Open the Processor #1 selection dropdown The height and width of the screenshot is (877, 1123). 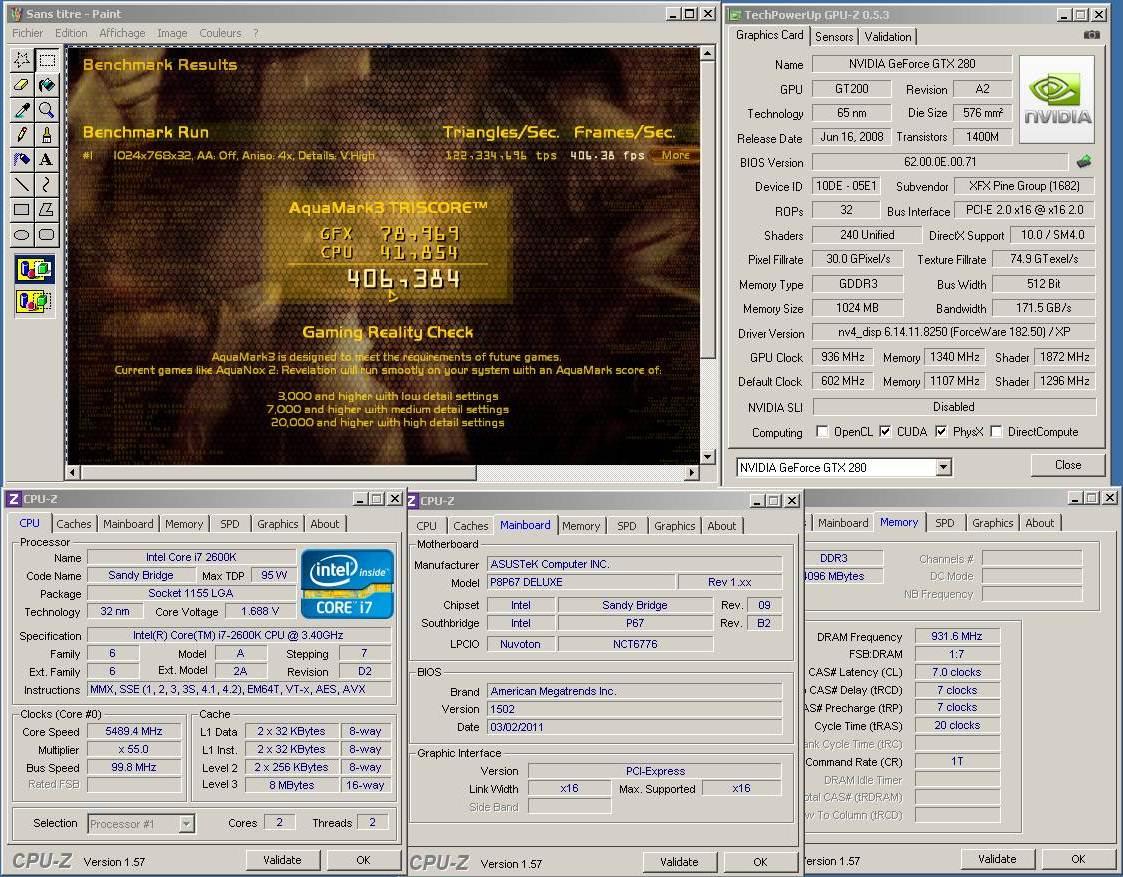click(186, 823)
